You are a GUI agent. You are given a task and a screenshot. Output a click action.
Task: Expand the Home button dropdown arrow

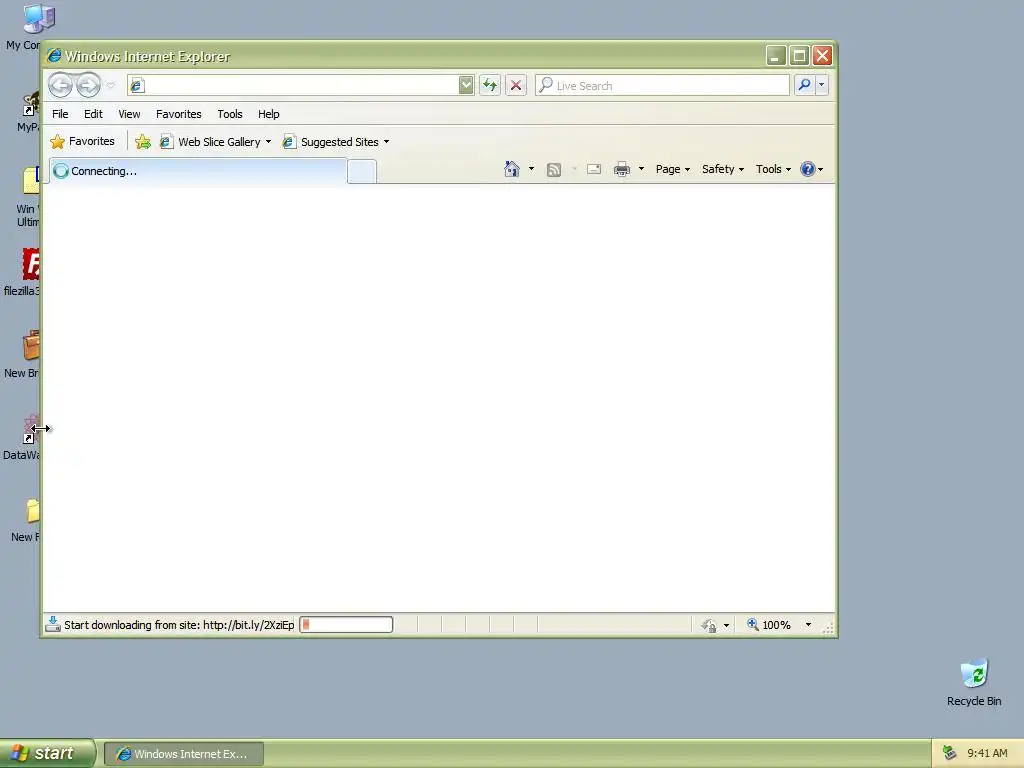[x=531, y=169]
